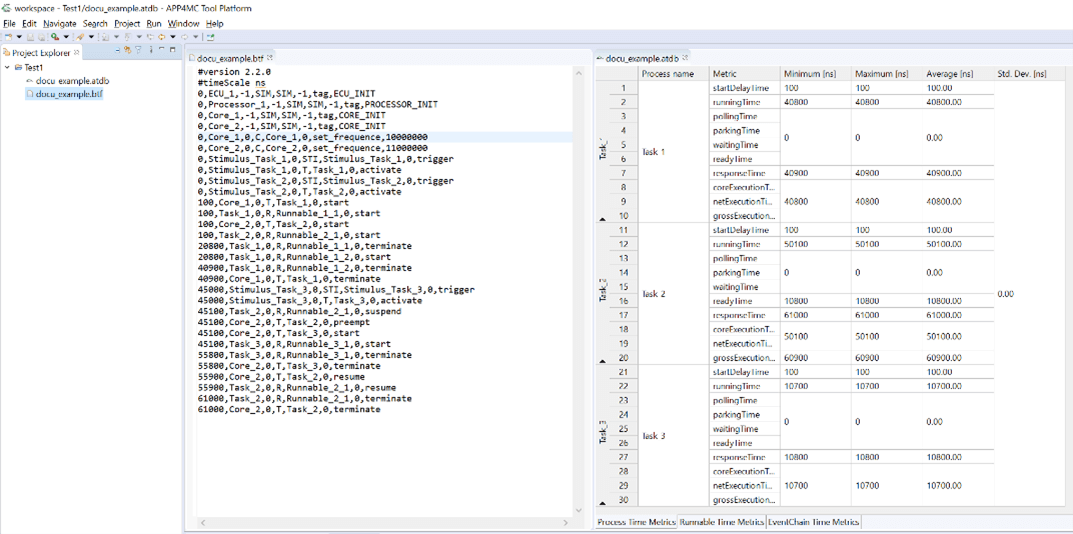1073x534 pixels.
Task: Switch to EventChain Time Metrics tab
Action: pyautogui.click(x=813, y=522)
